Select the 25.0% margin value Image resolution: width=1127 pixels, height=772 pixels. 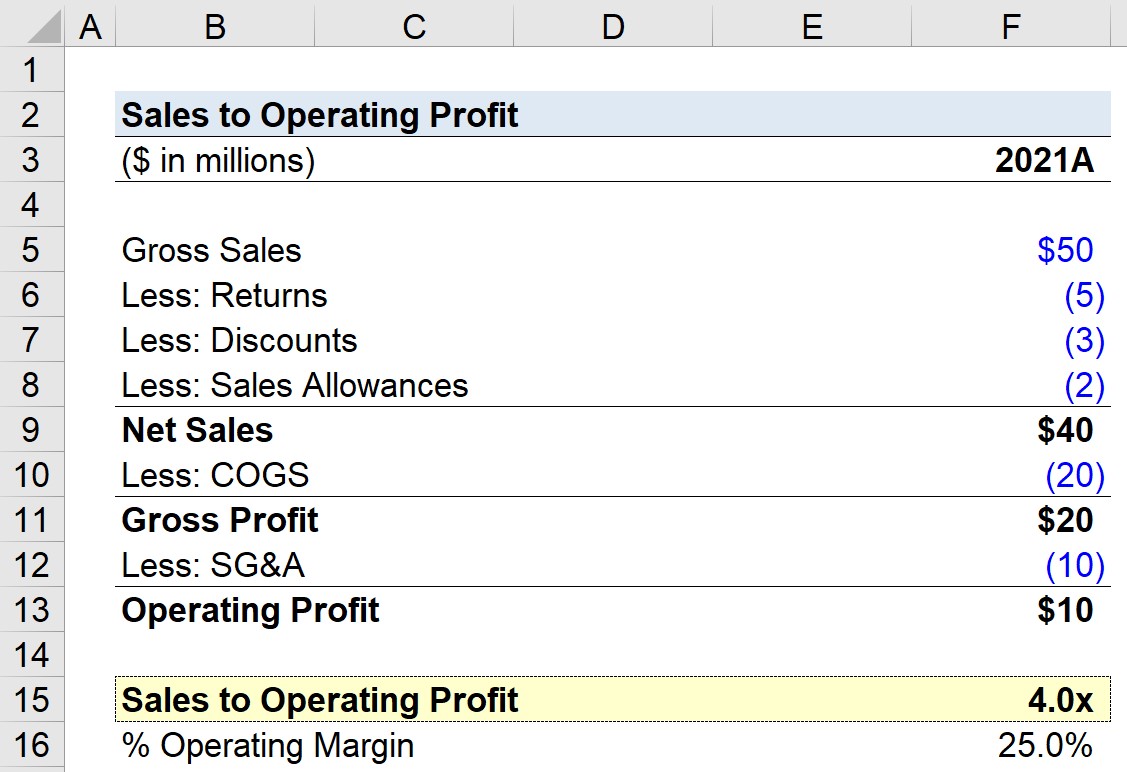(1045, 745)
